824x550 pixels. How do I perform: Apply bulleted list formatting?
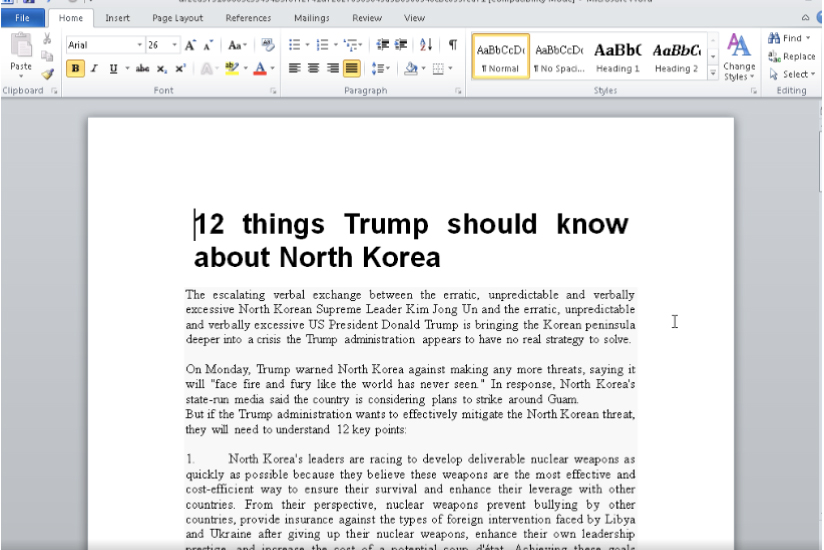point(294,45)
